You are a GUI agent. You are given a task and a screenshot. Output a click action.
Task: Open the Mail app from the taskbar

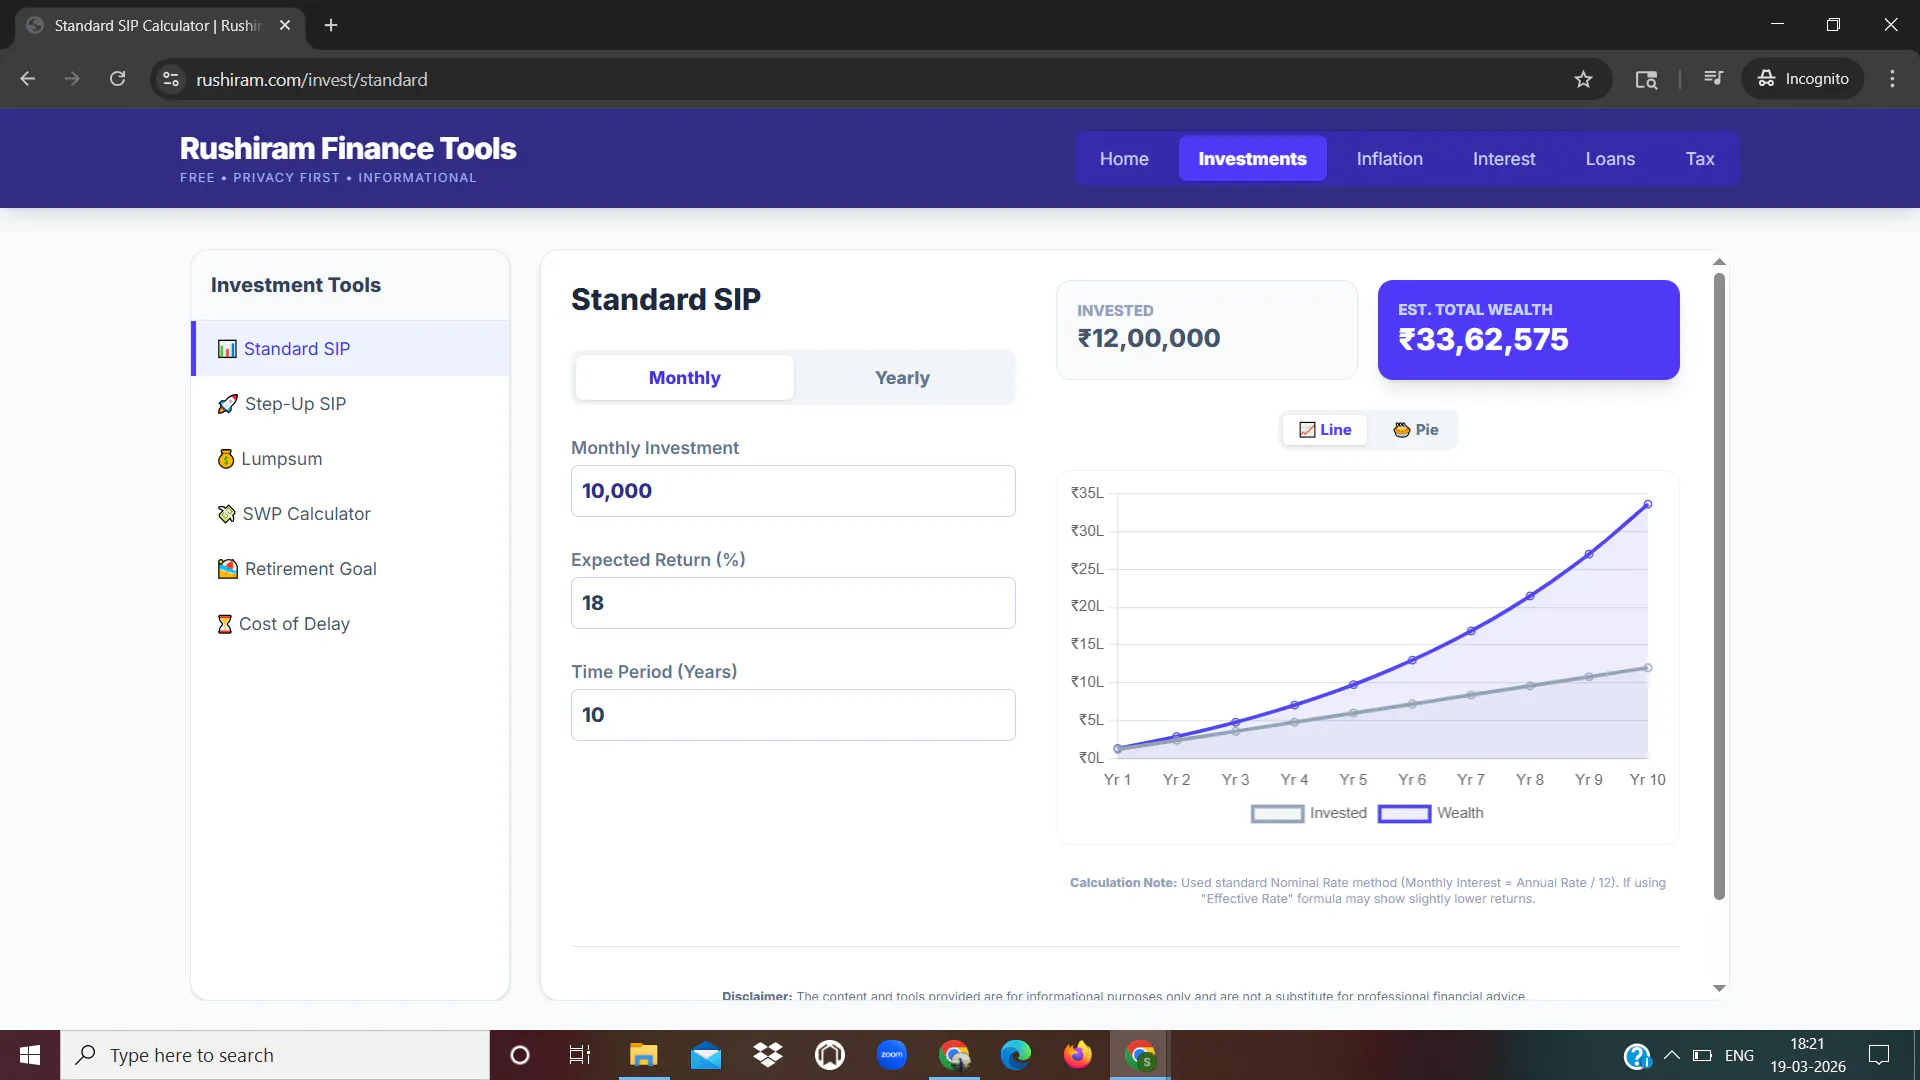pyautogui.click(x=706, y=1055)
